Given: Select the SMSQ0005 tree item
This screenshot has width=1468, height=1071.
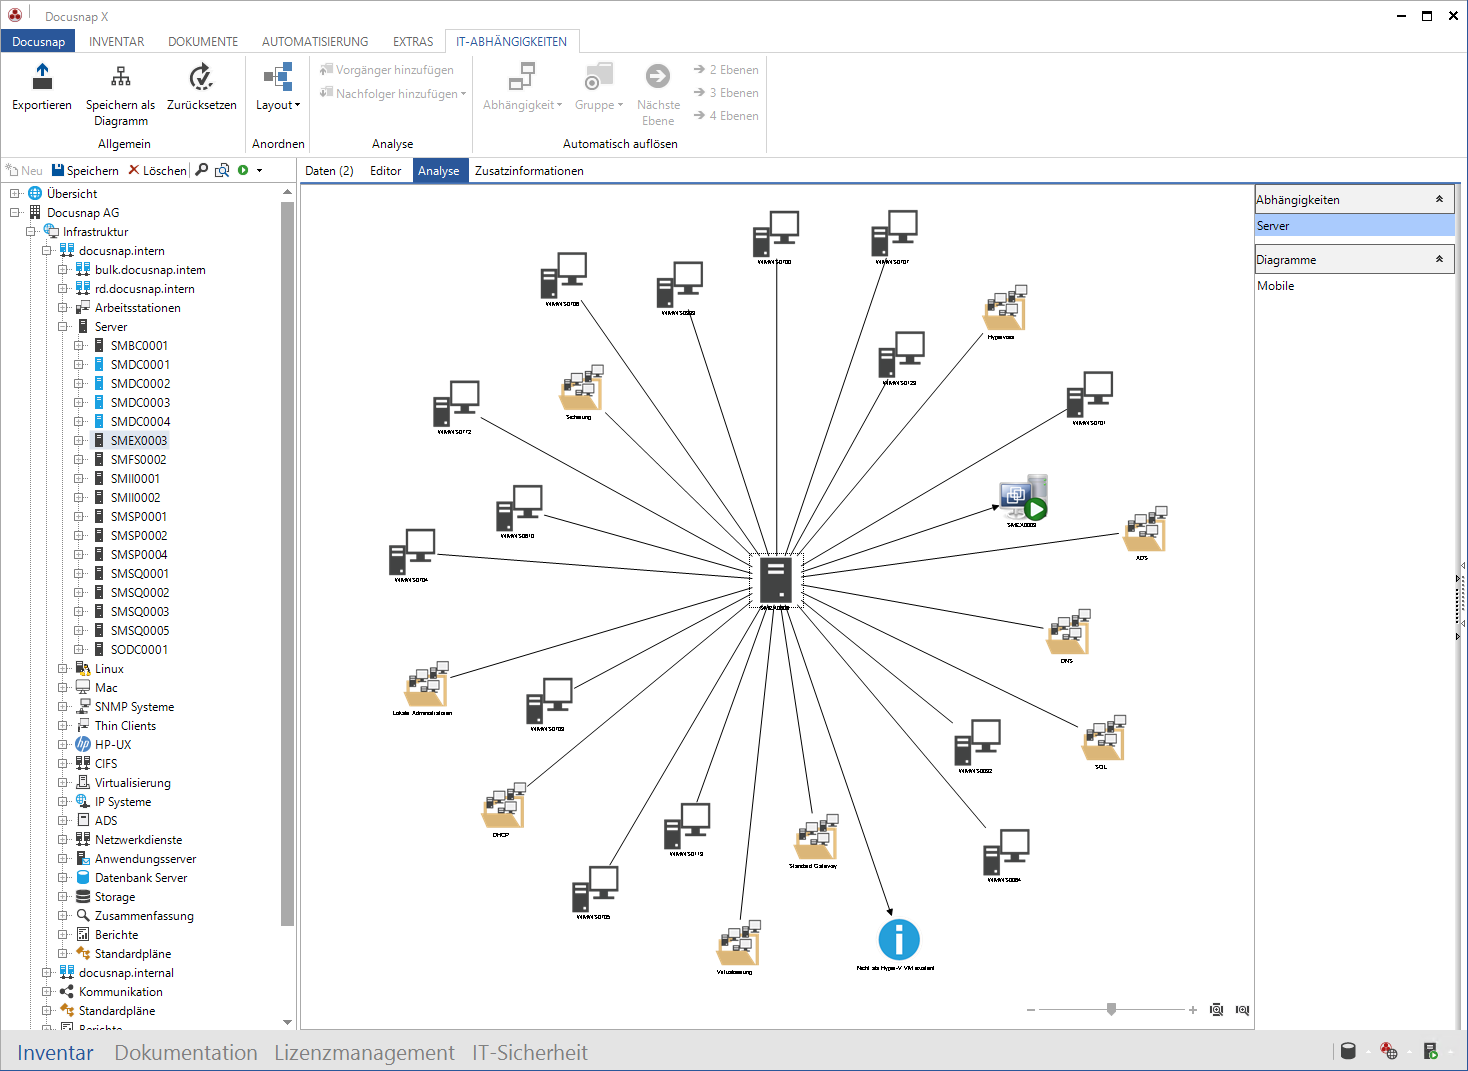Looking at the screenshot, I should point(140,631).
